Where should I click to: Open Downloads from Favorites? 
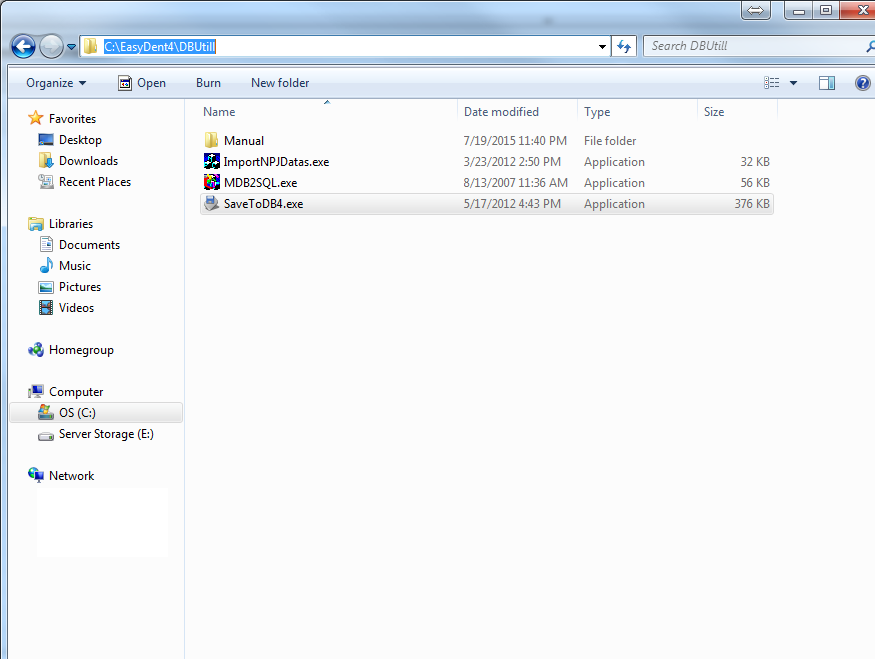[89, 161]
